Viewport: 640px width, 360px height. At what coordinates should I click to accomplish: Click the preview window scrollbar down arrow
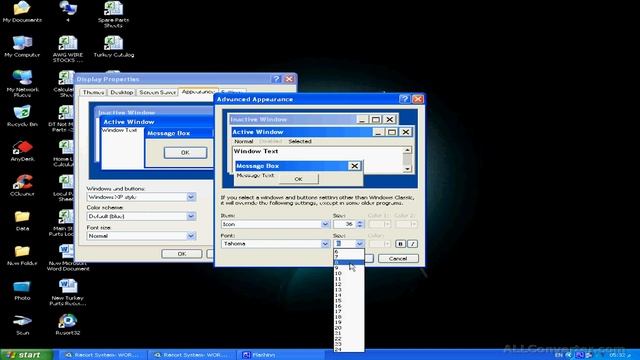(407, 169)
